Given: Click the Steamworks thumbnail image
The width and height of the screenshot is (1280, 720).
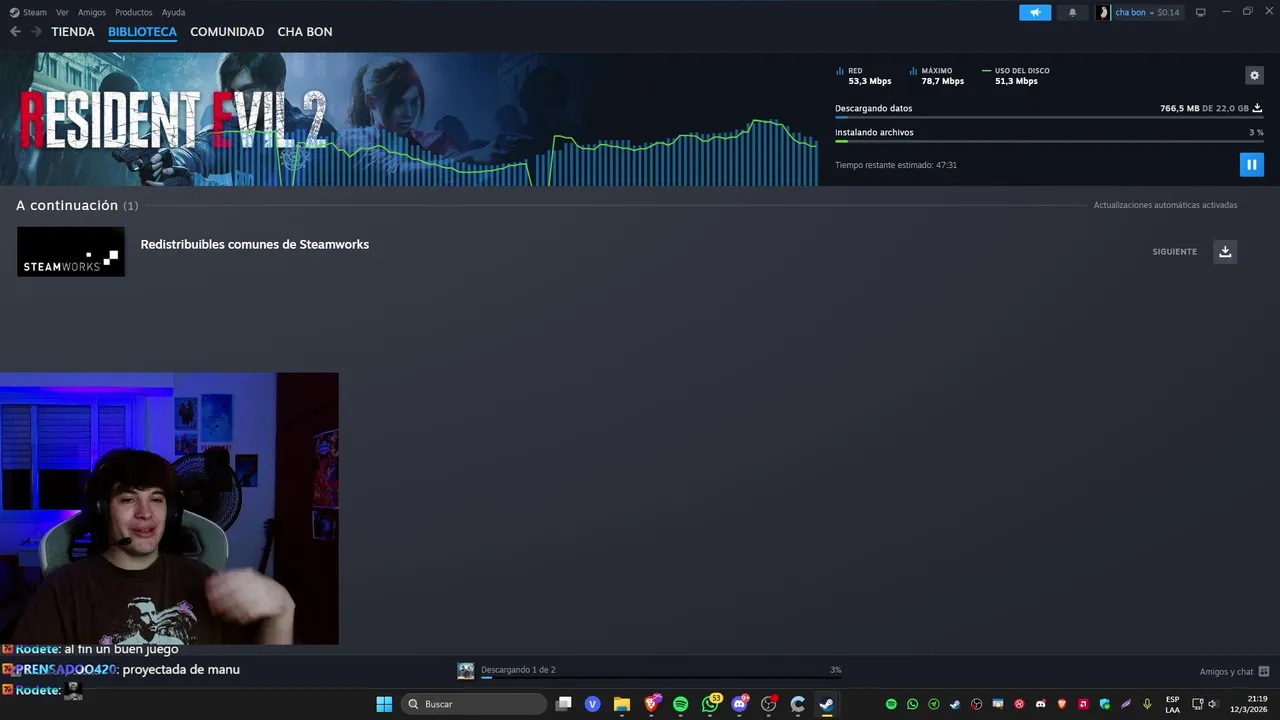Looking at the screenshot, I should [71, 251].
